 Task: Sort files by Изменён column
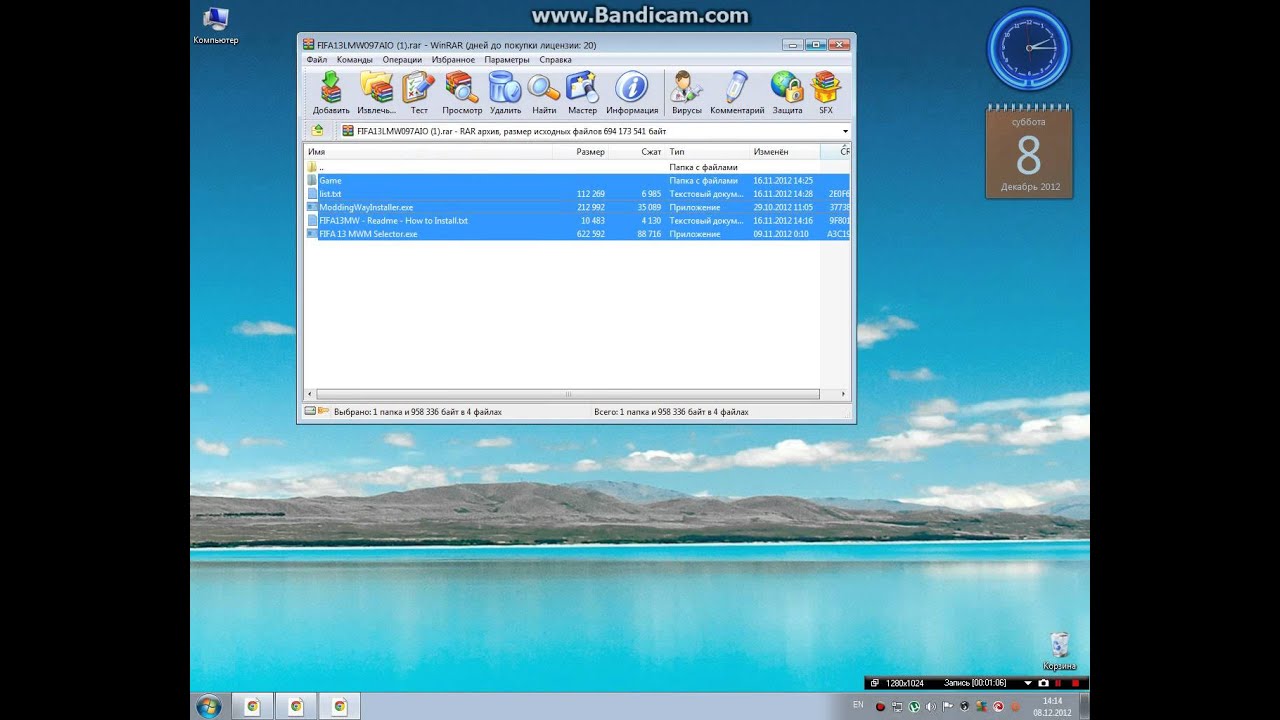[x=785, y=152]
